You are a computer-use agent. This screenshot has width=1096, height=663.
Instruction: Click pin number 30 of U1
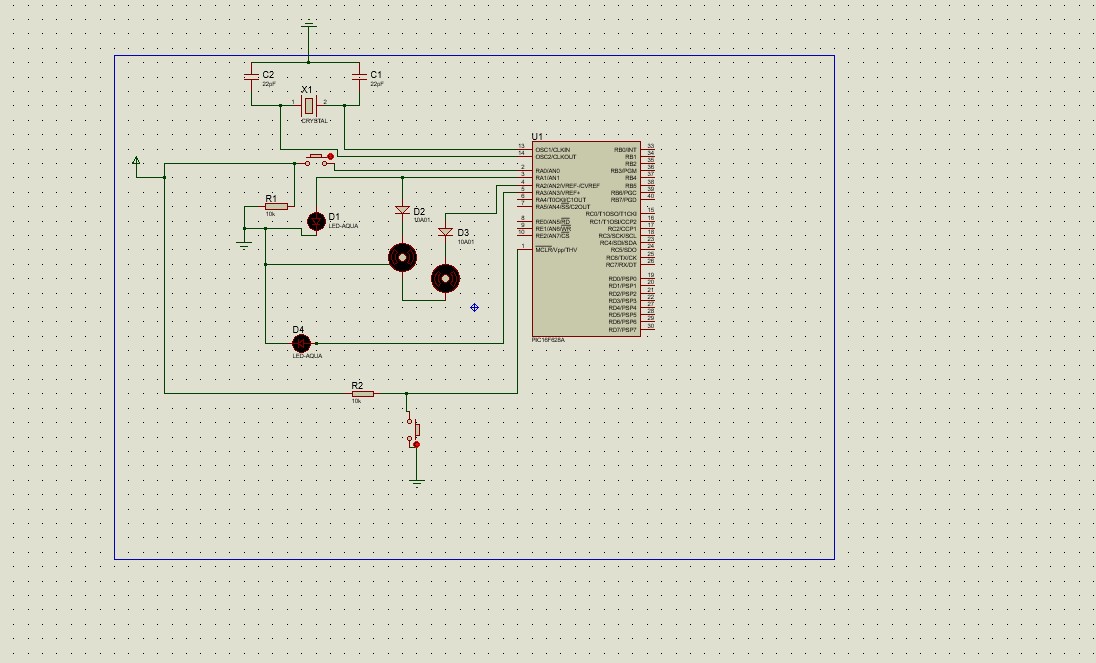point(651,326)
